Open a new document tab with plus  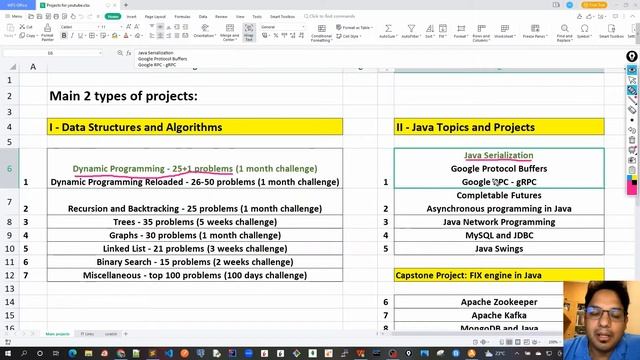click(126, 5)
